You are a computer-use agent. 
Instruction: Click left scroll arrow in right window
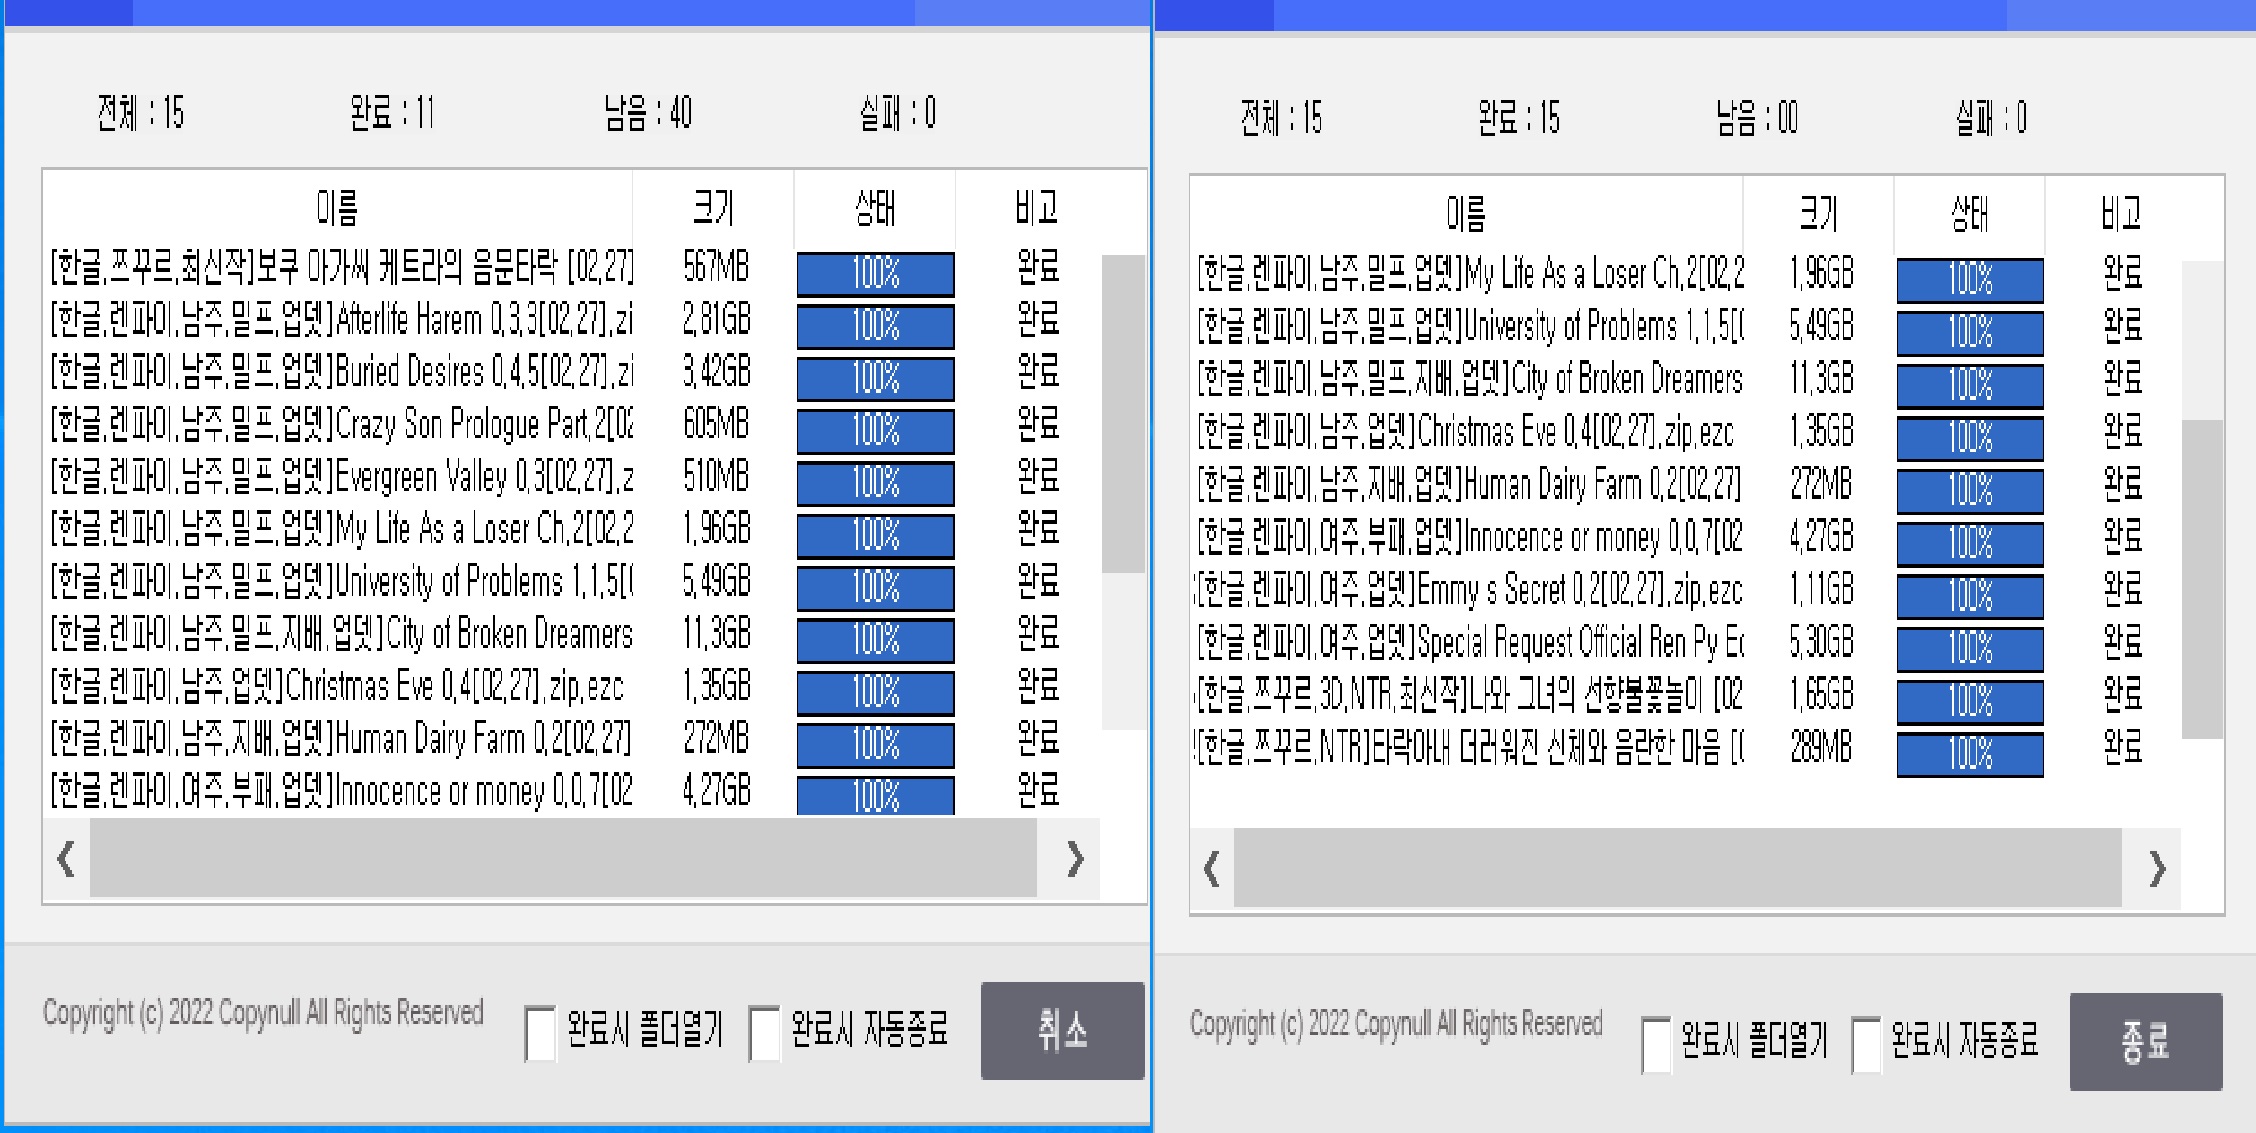[1211, 868]
